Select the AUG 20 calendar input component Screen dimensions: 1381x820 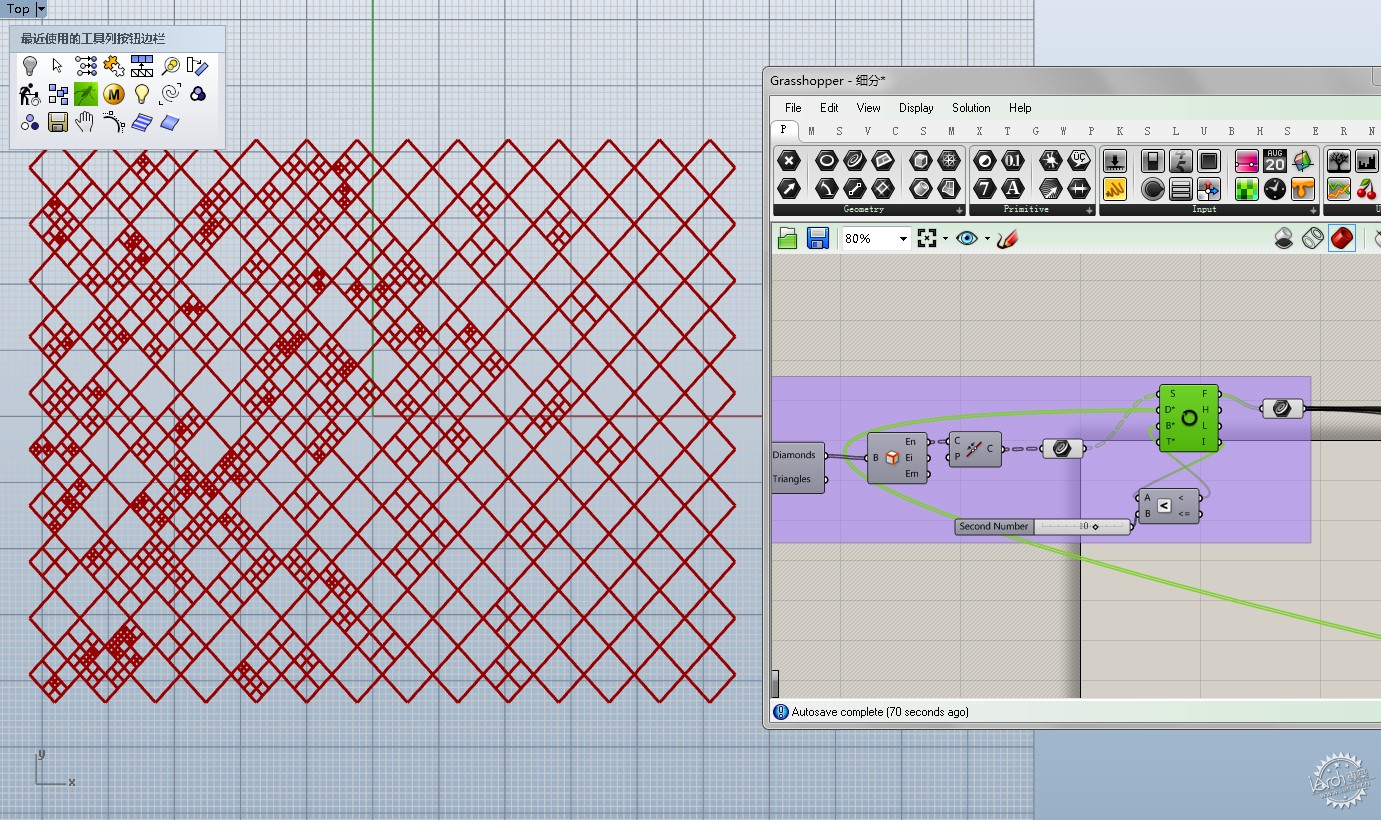point(1275,161)
